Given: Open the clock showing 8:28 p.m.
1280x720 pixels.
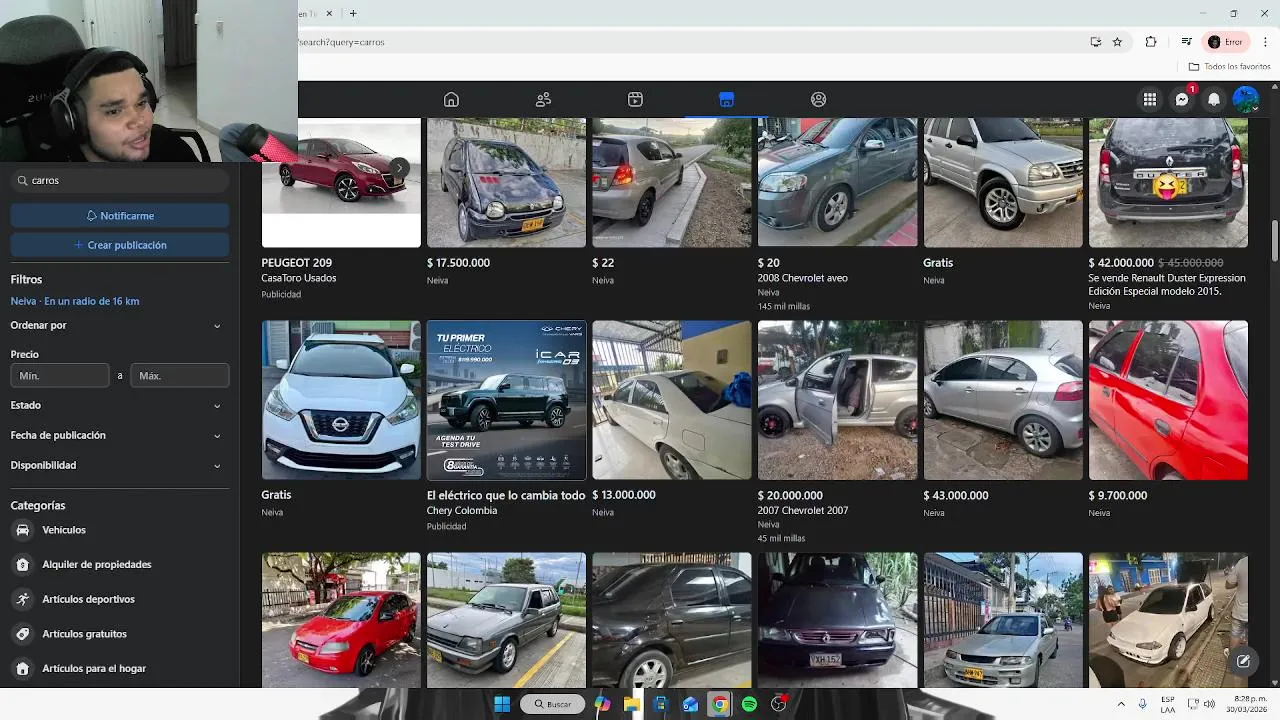Looking at the screenshot, I should 1248,704.
